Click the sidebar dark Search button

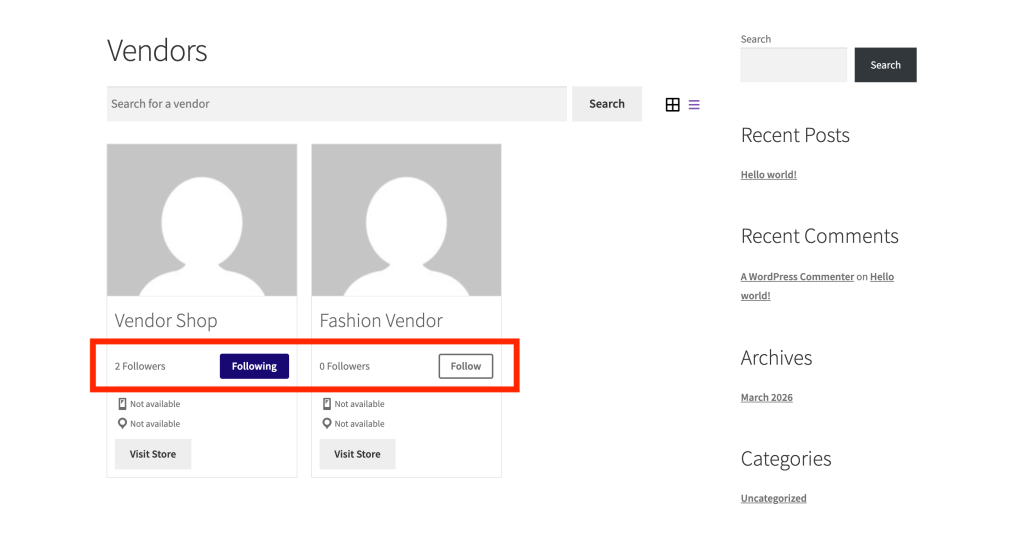[x=885, y=65]
